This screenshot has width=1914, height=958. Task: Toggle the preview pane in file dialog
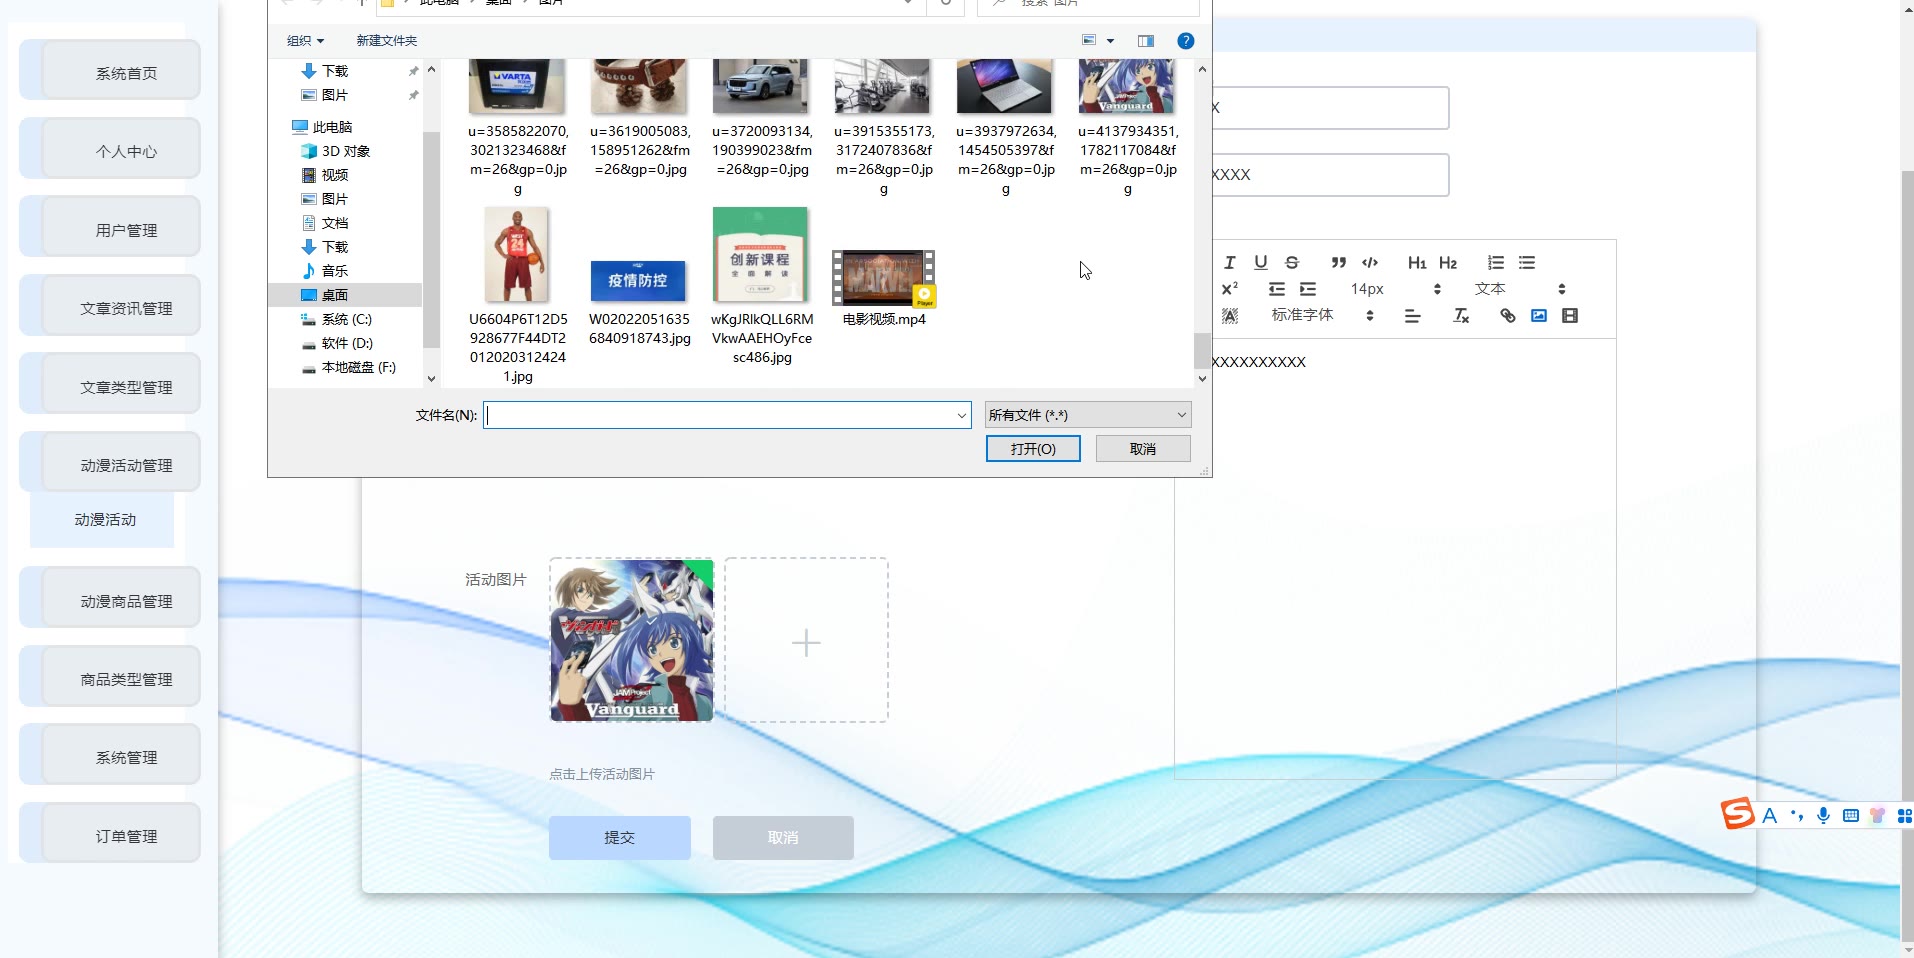tap(1146, 41)
